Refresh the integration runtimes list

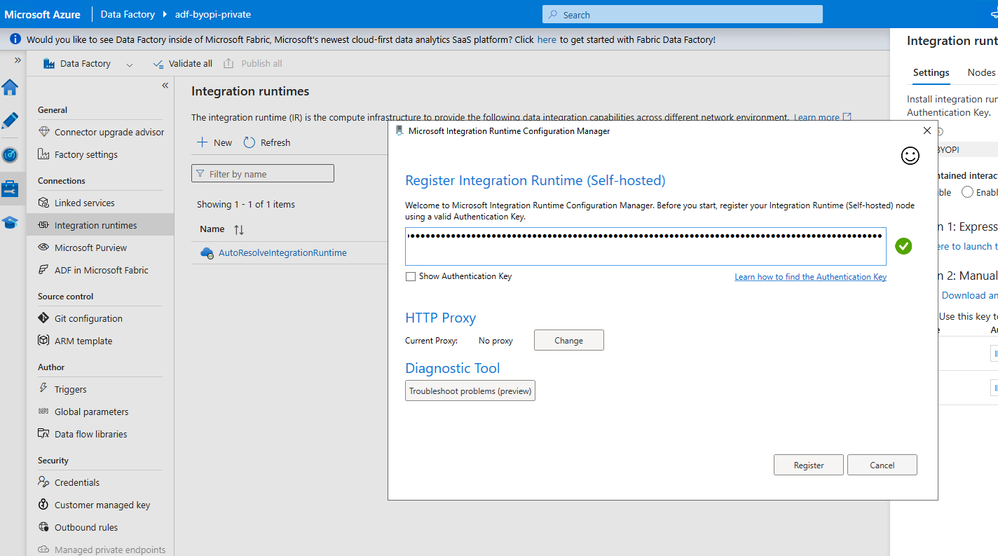pyautogui.click(x=267, y=142)
